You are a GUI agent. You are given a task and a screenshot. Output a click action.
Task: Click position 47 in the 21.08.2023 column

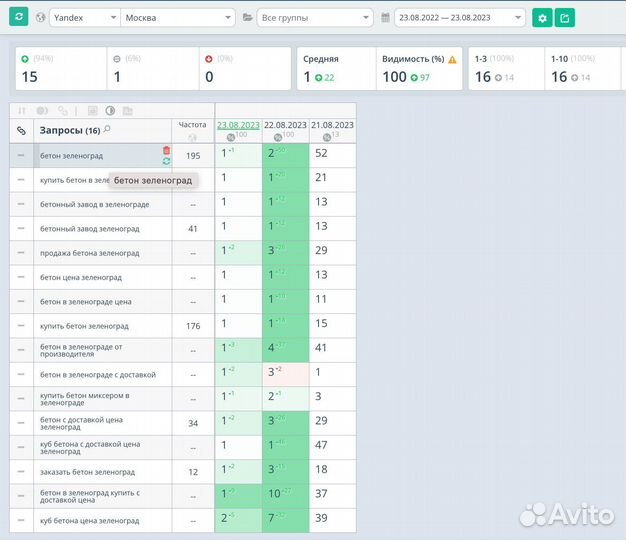pos(321,445)
